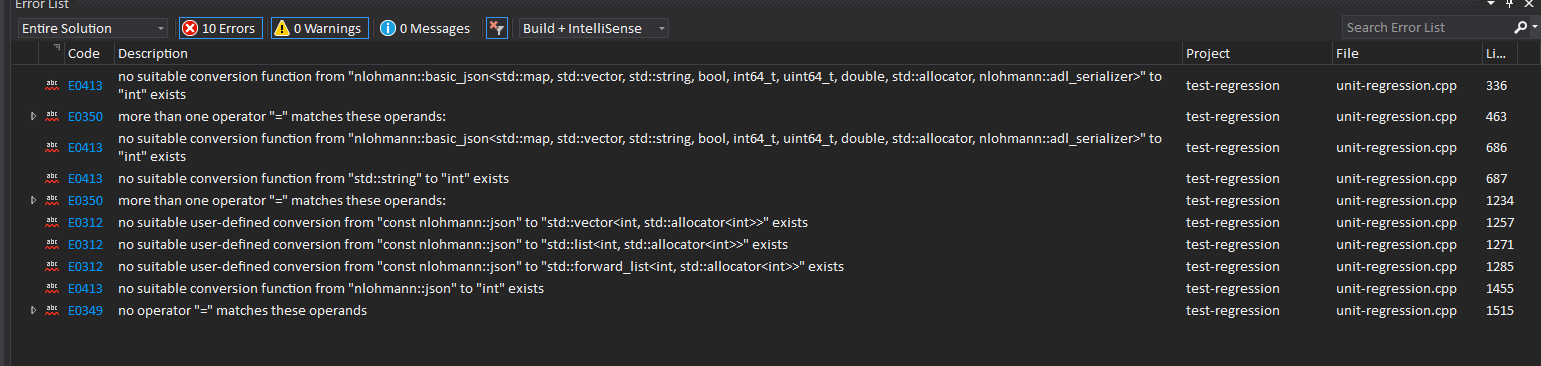Click test-regression project cell for line 463
The height and width of the screenshot is (366, 1541).
[1232, 116]
